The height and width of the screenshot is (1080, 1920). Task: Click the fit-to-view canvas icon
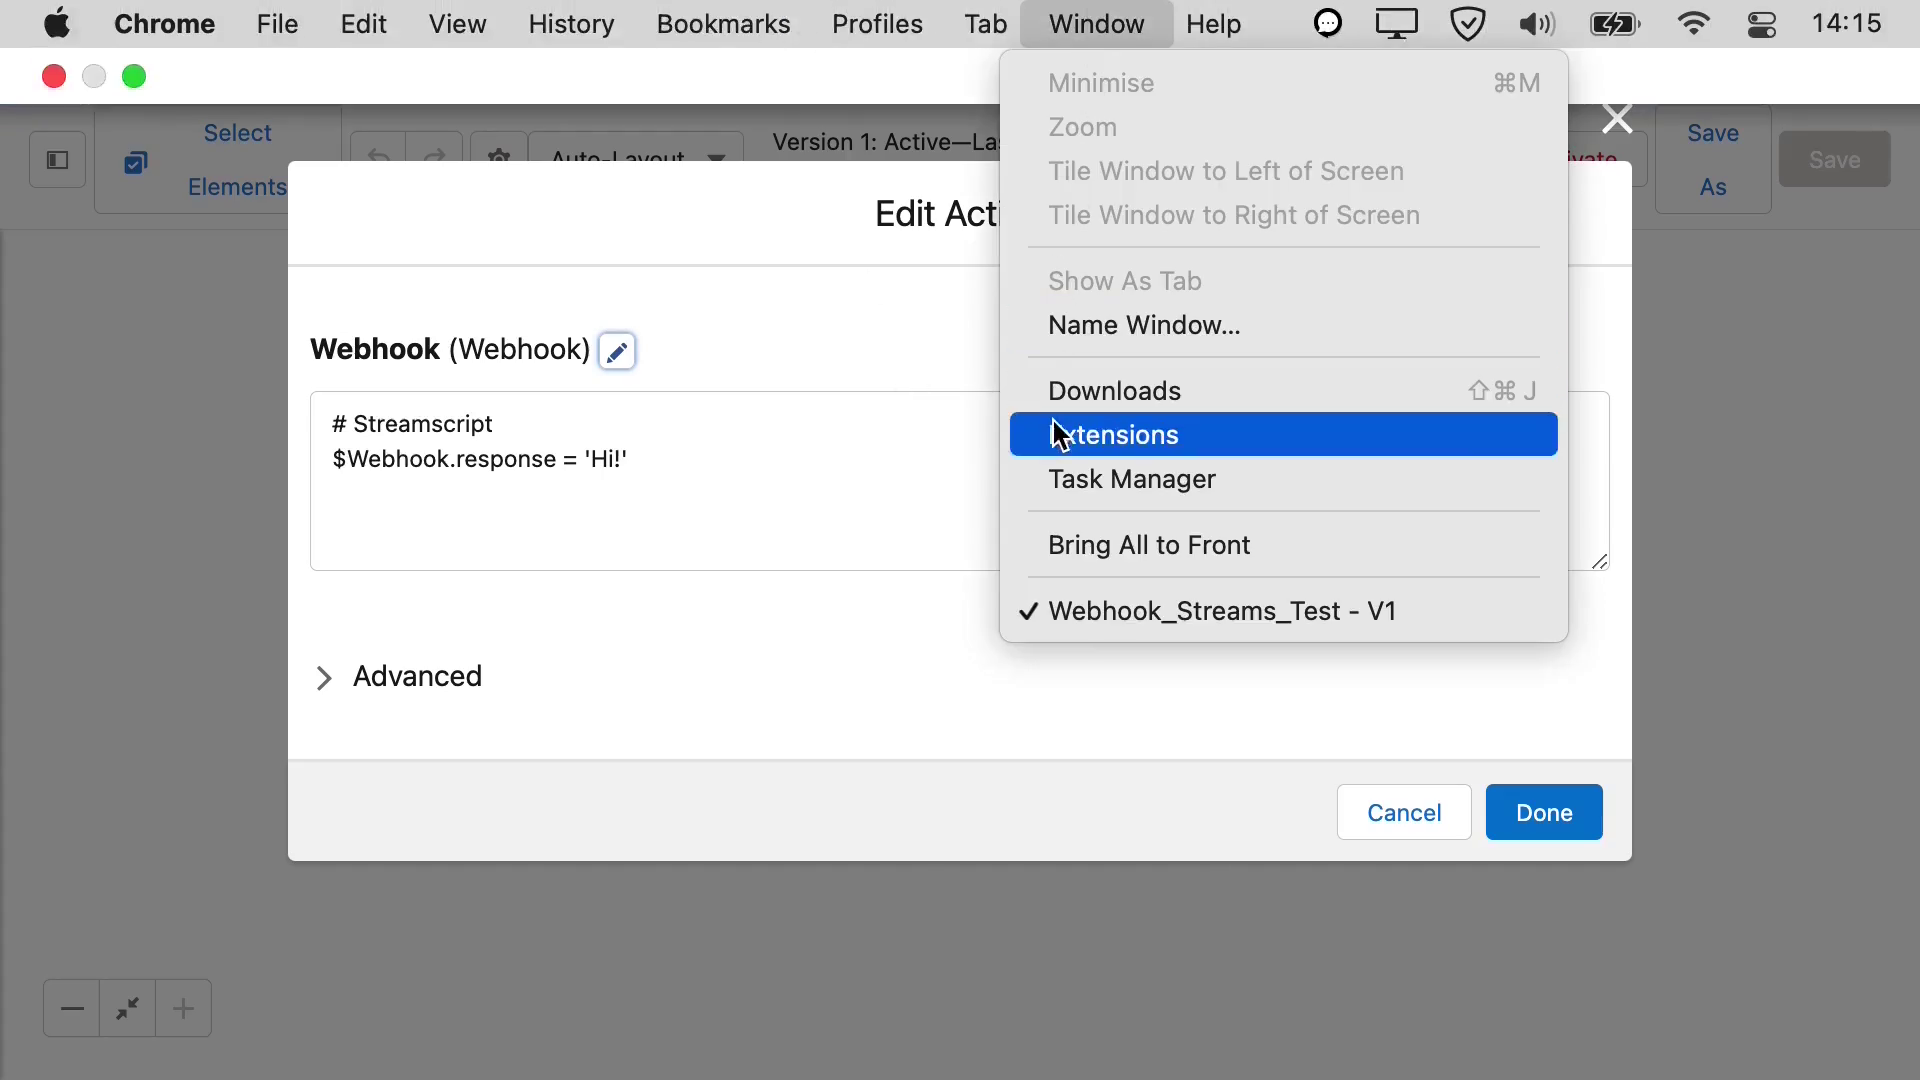(x=128, y=1008)
